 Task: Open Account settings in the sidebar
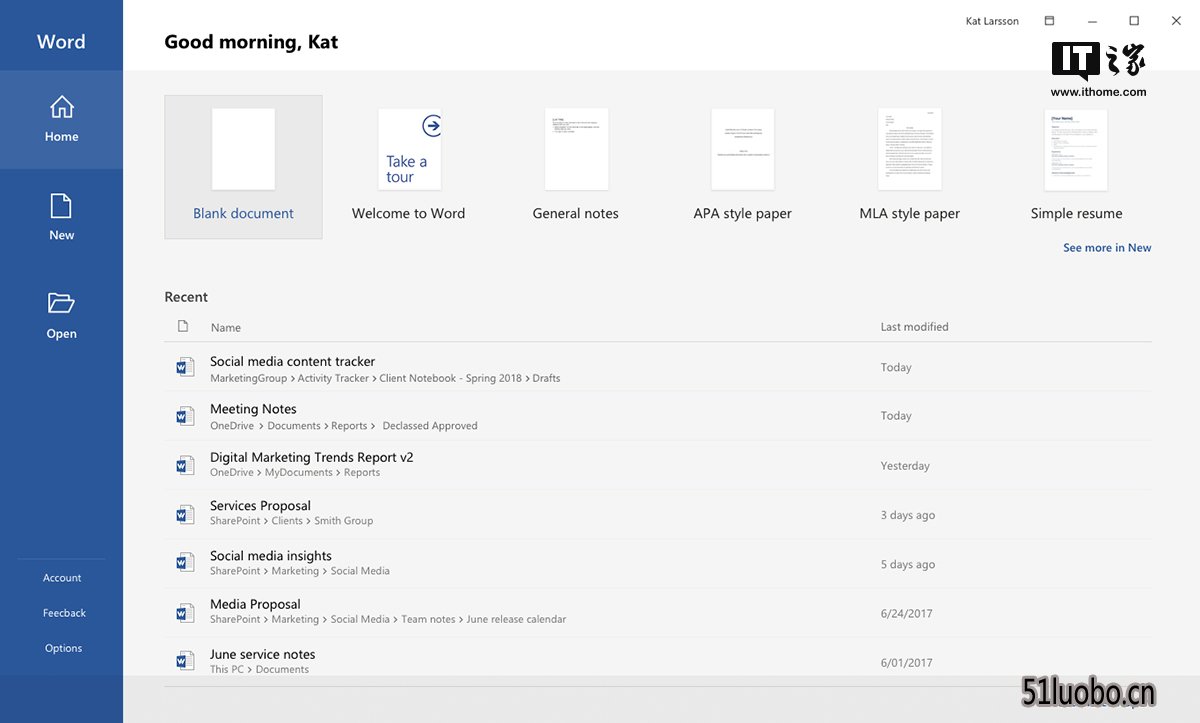[62, 578]
